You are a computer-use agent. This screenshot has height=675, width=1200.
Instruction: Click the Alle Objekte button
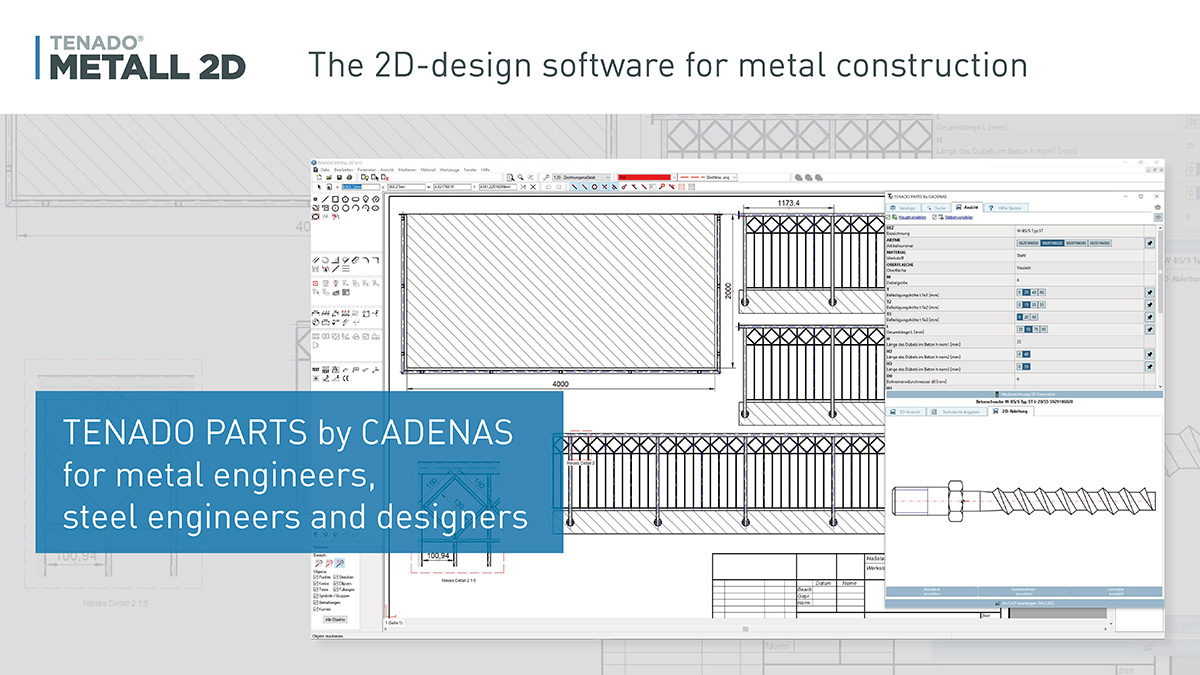(x=335, y=619)
